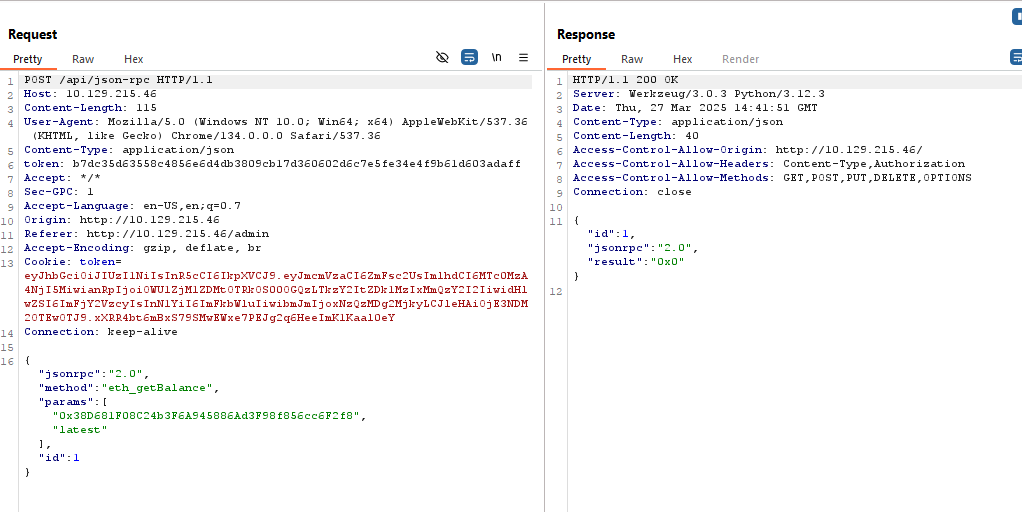Click the crossed-out eye icon in Request
Screen dimensions: 1022x512
[x=442, y=58]
